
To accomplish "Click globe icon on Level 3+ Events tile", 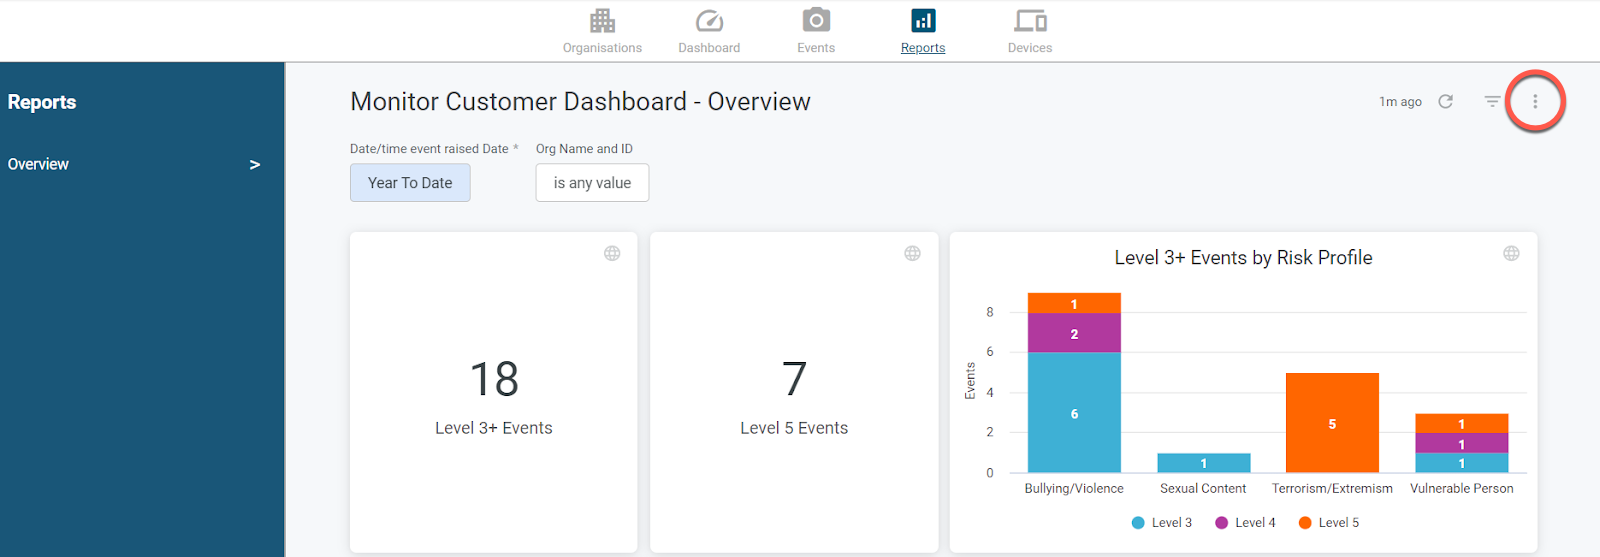I will point(612,253).
